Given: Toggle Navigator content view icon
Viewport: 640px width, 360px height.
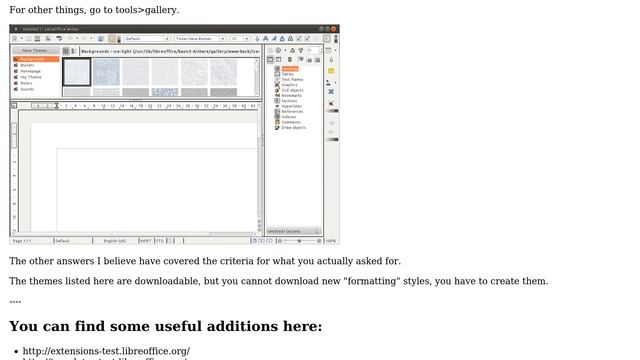Looking at the screenshot, I should click(x=278, y=60).
